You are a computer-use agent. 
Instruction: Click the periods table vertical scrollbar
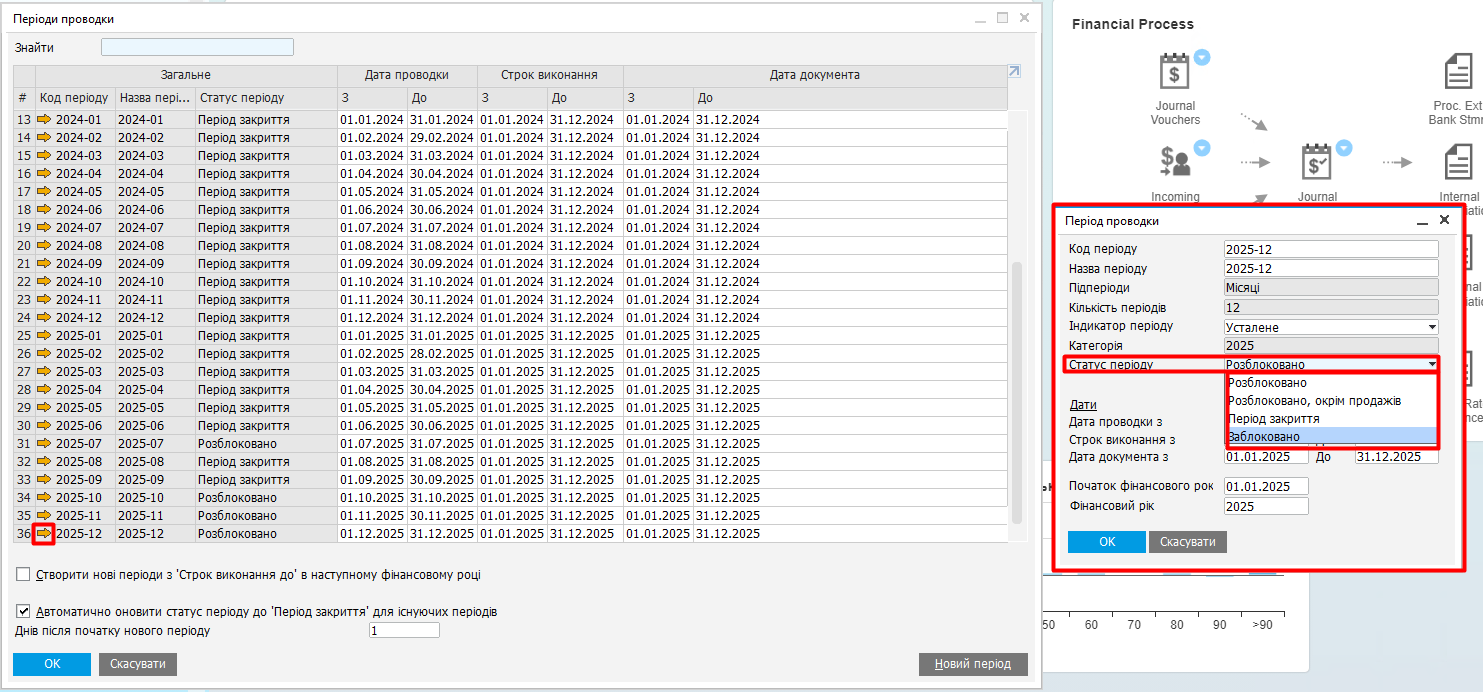[1017, 390]
